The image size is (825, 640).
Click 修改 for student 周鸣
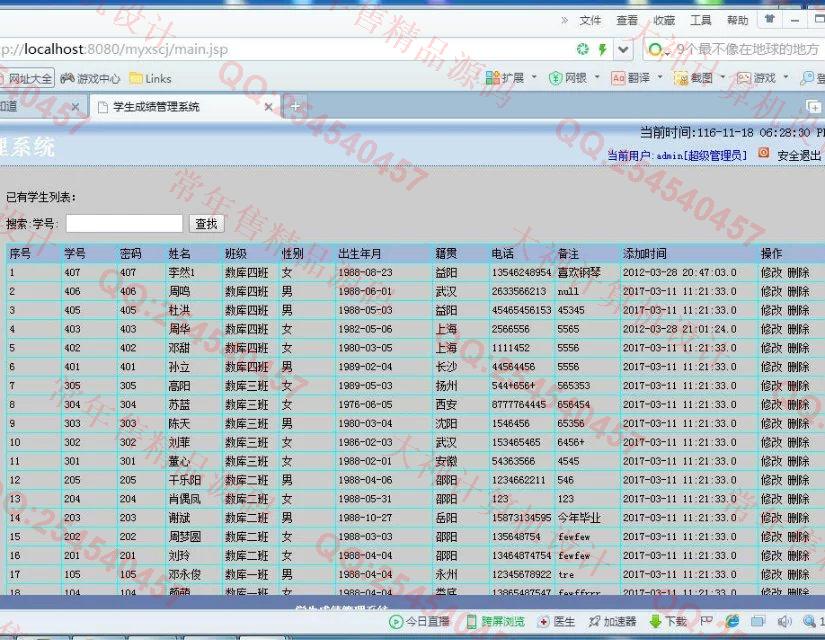pyautogui.click(x=771, y=292)
